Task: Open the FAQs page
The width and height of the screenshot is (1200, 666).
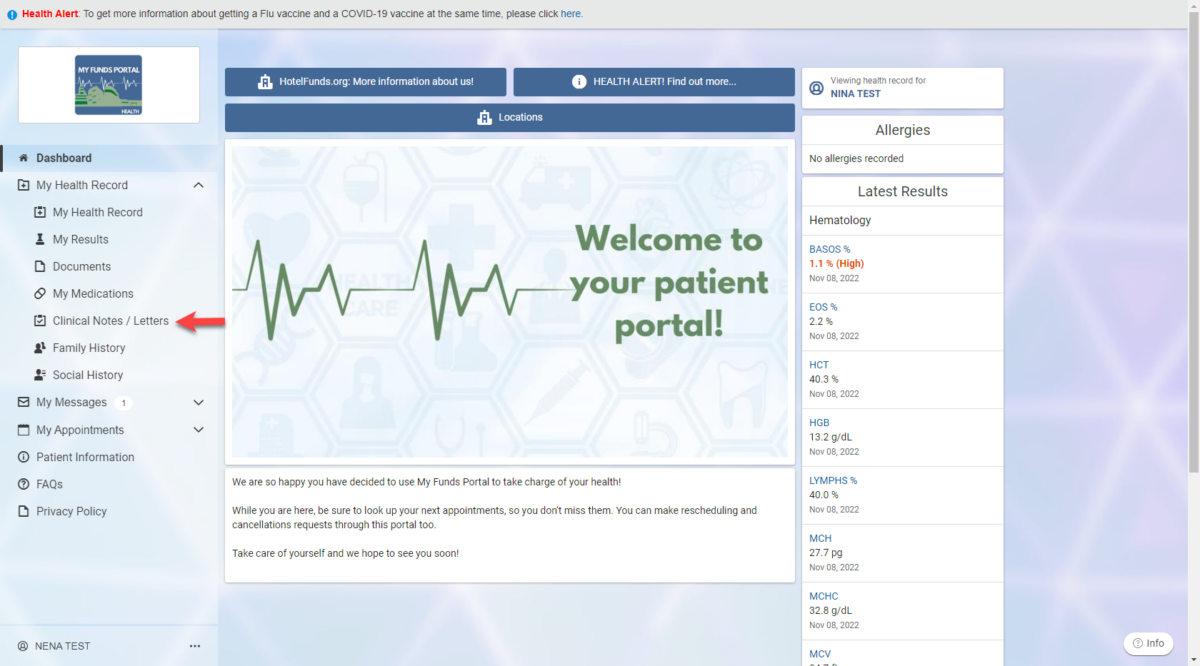Action: tap(50, 484)
